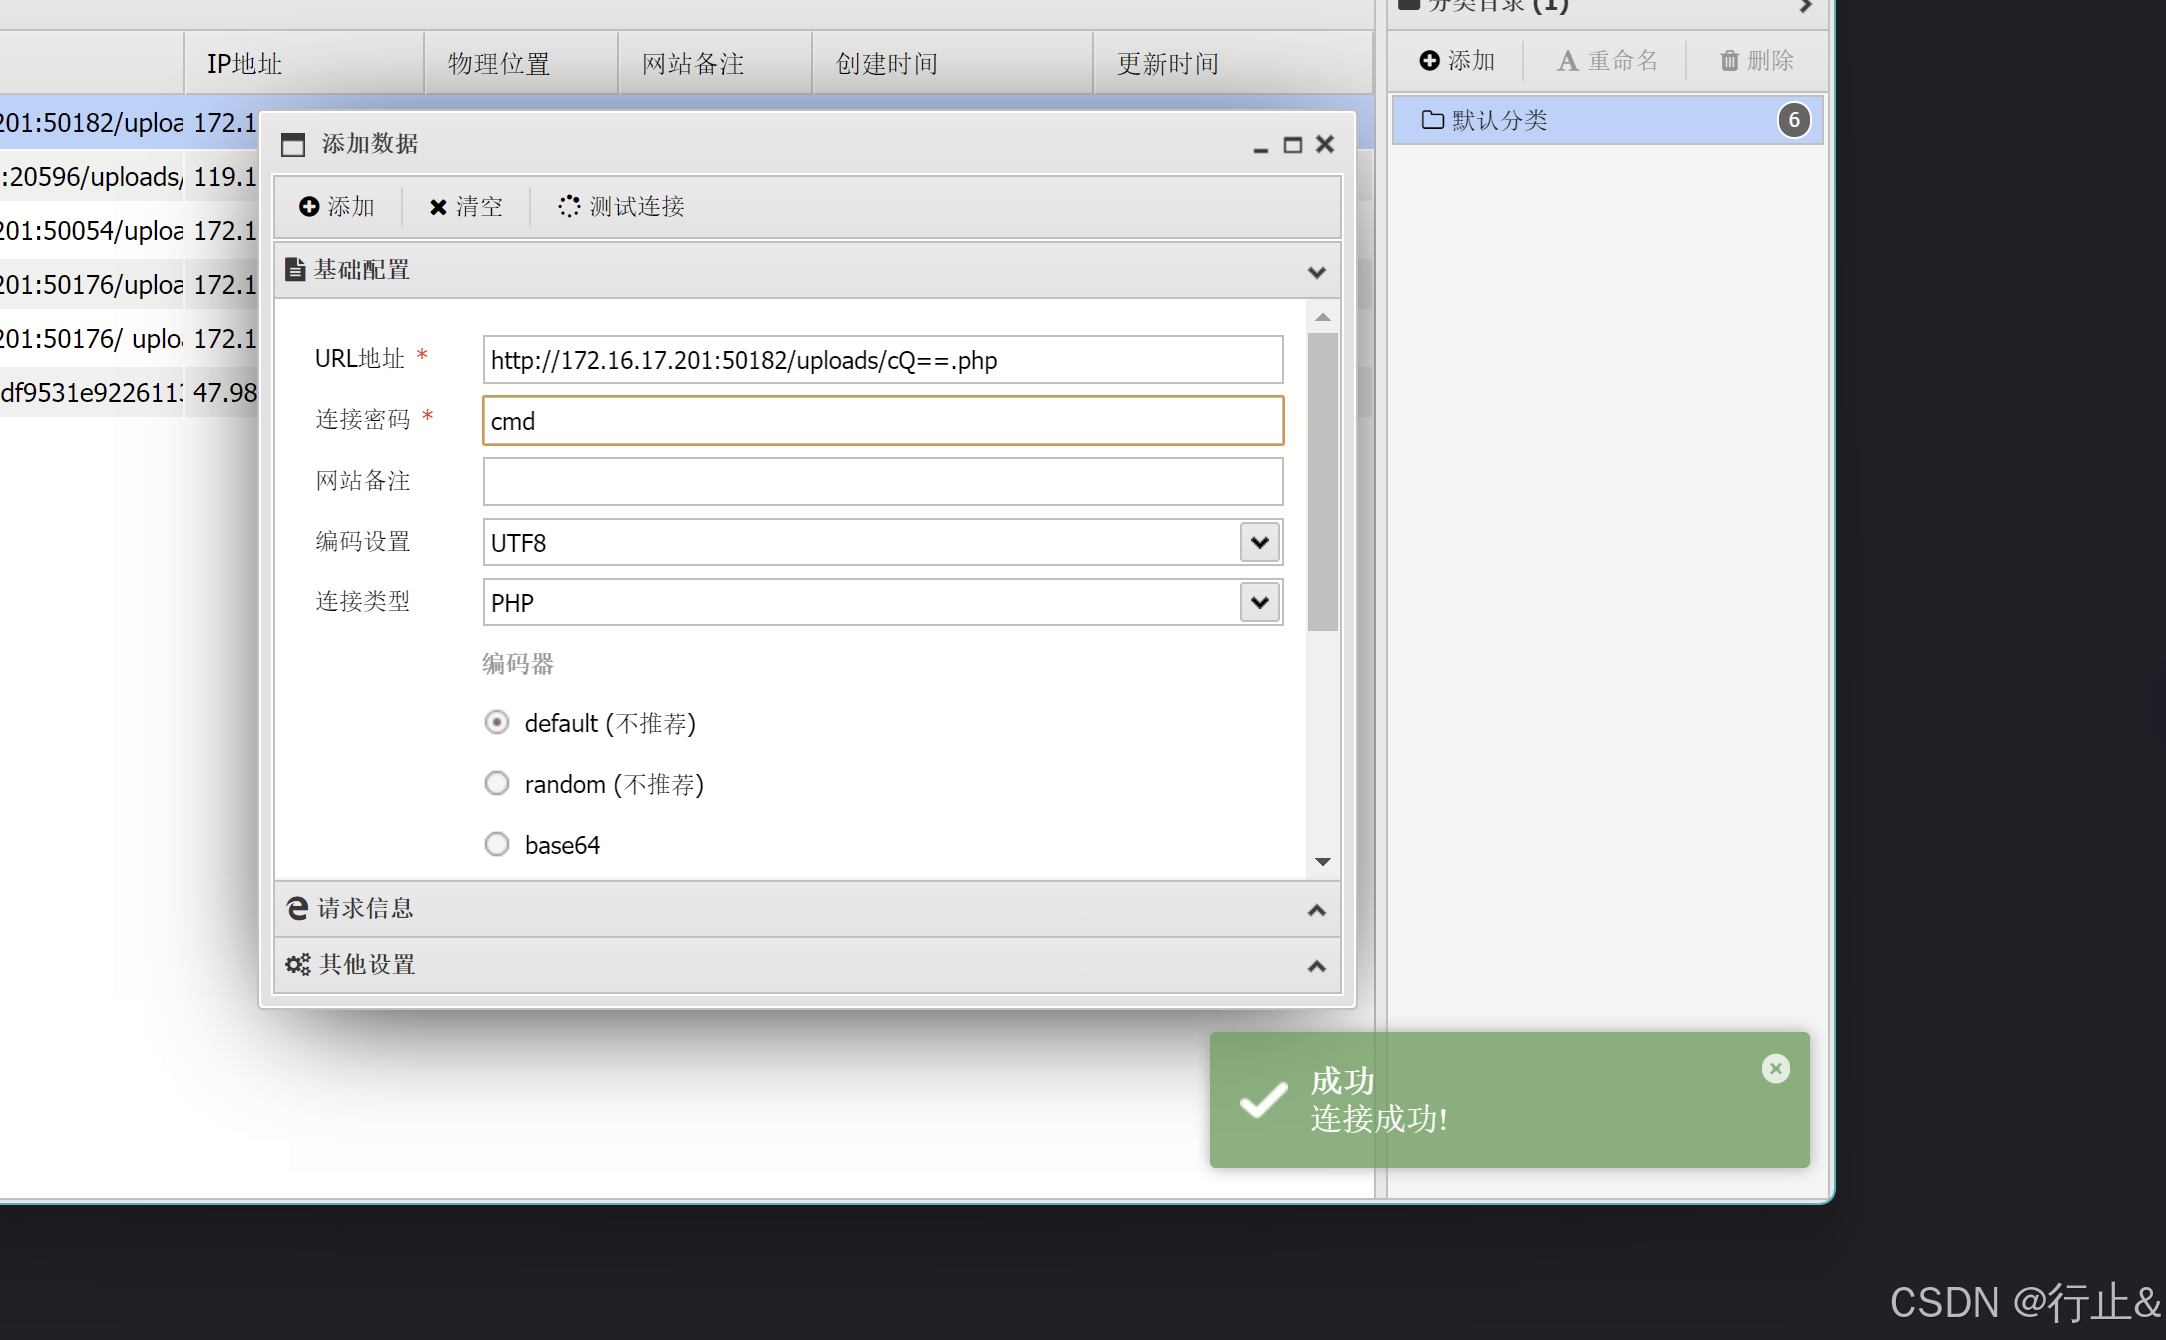Screen dimensions: 2166x1340
Task: Collapse the 基础配置 section header
Action: 1316,271
